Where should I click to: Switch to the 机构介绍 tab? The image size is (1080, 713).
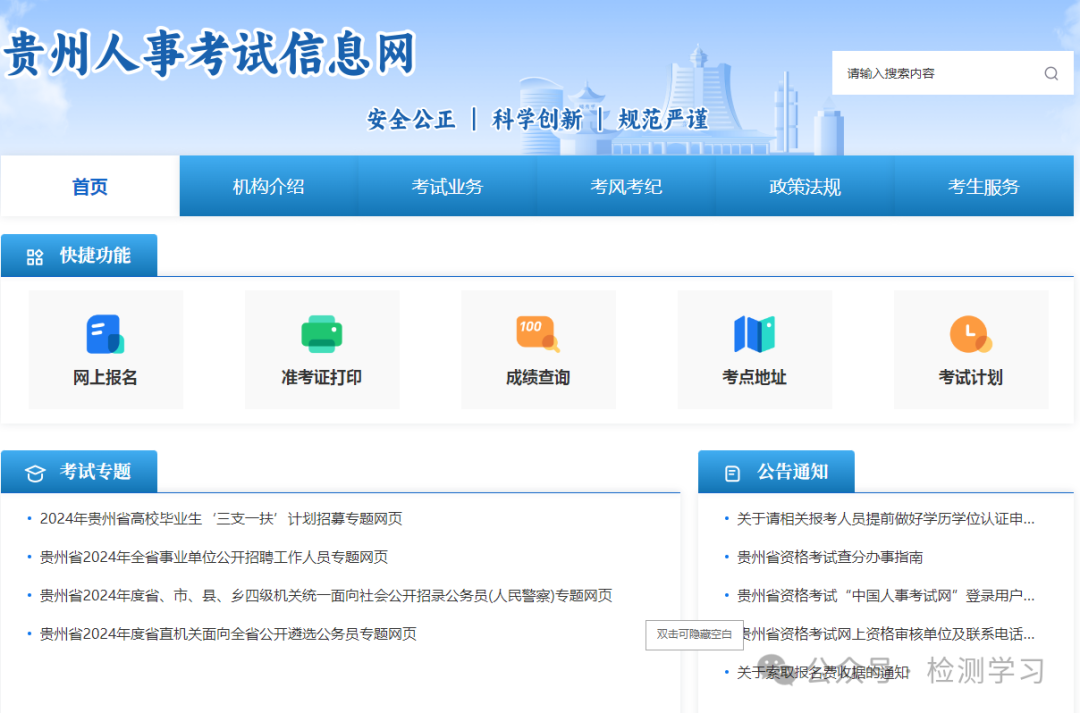point(266,186)
